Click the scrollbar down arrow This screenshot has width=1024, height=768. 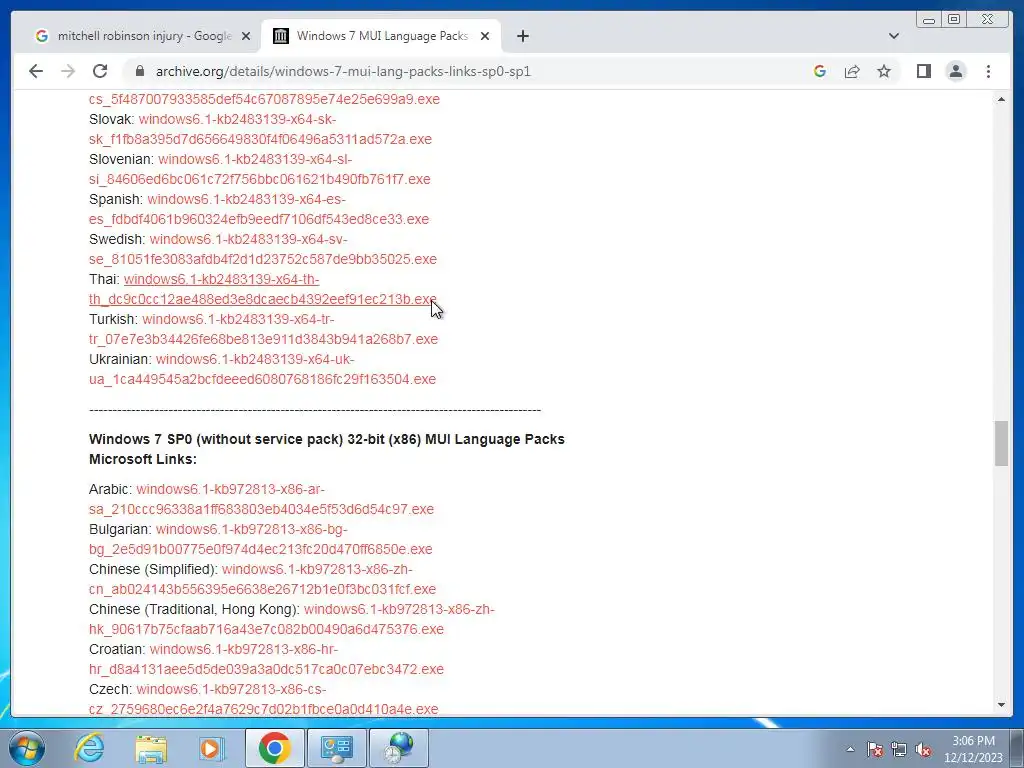click(1001, 705)
